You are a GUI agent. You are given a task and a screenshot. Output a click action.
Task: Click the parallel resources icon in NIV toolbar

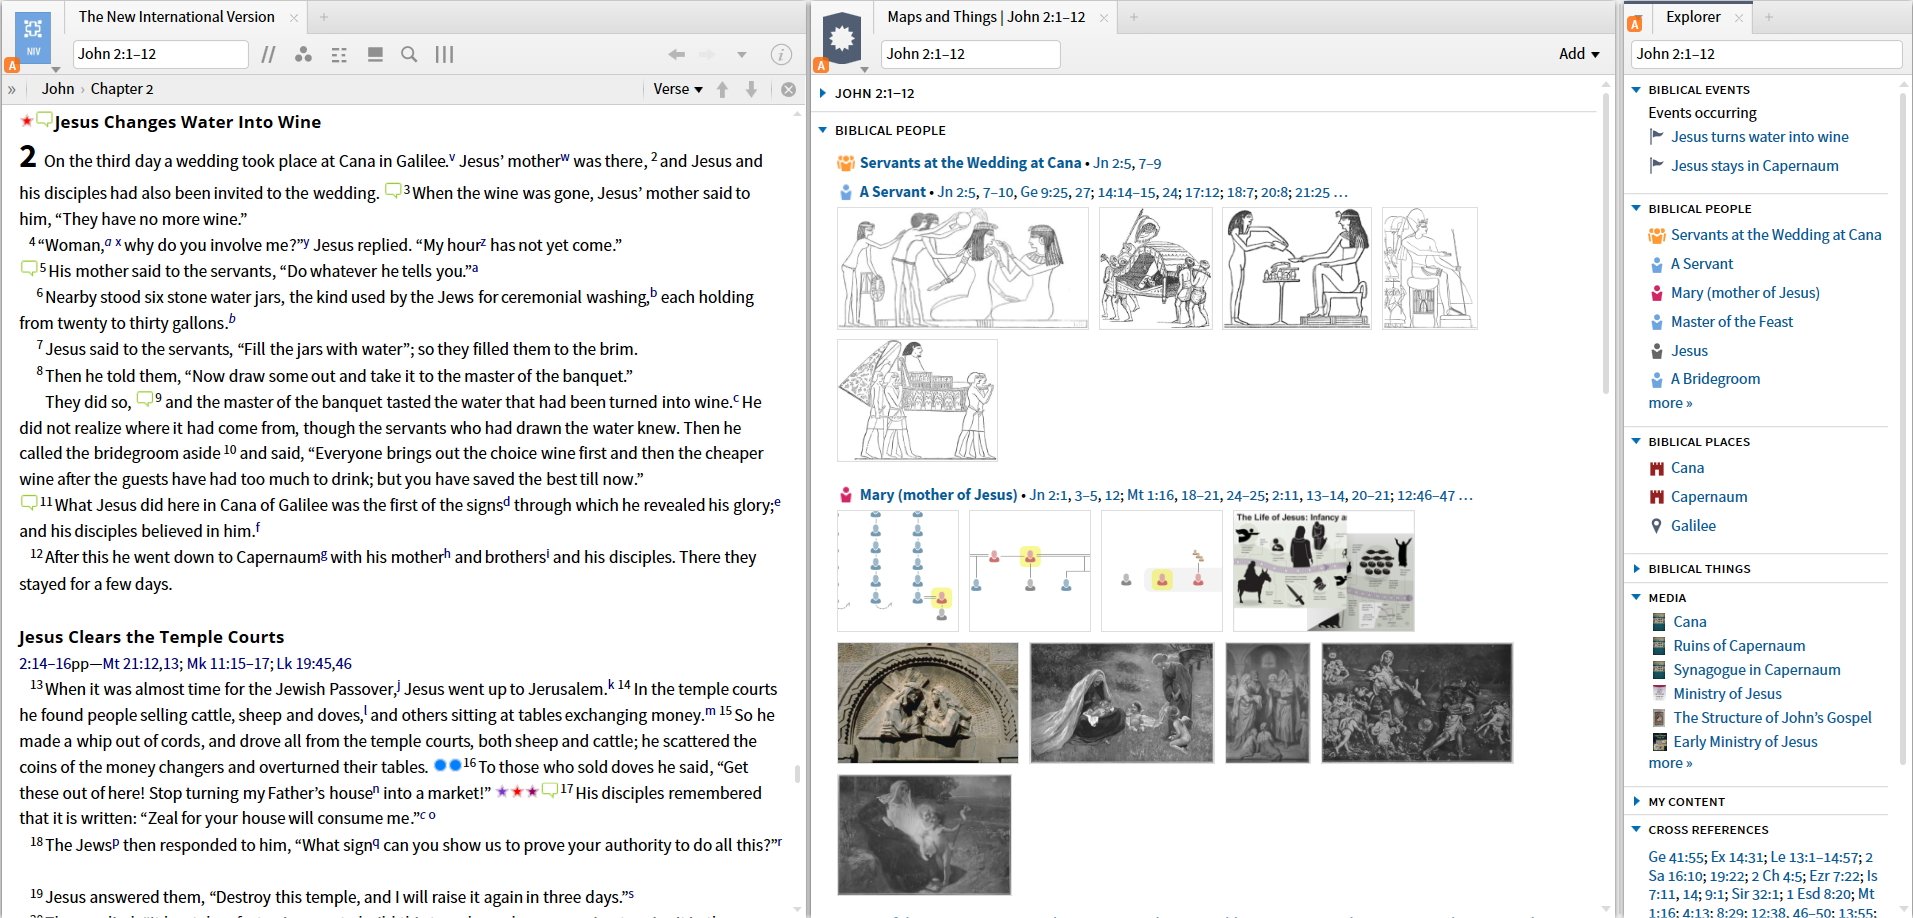268,55
